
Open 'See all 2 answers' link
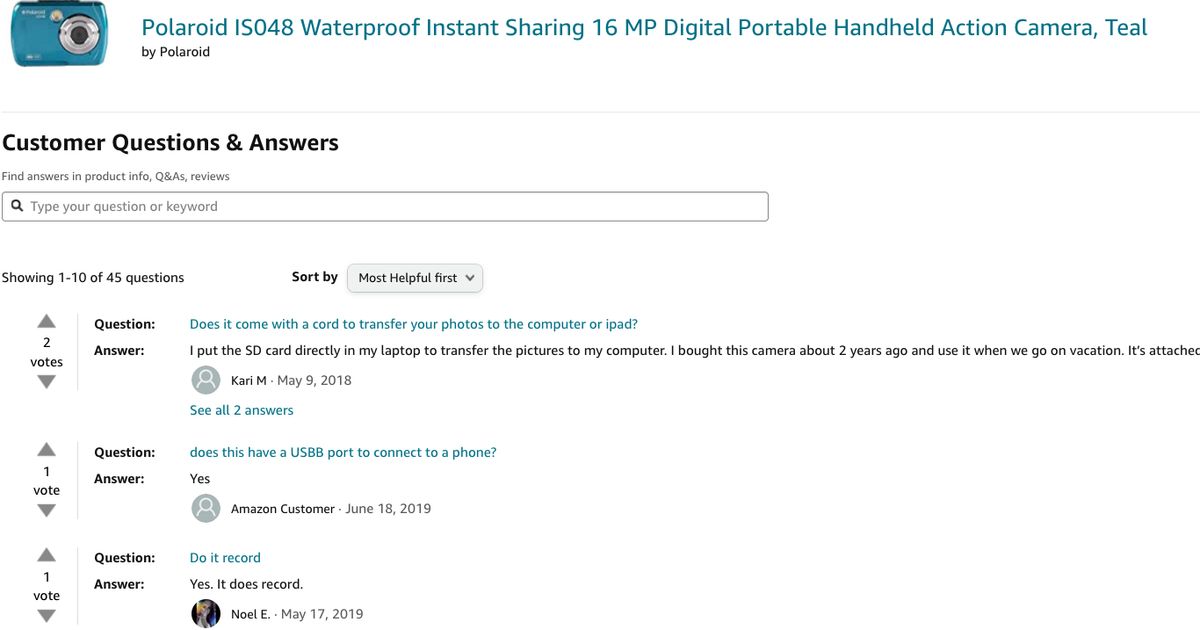click(x=241, y=410)
